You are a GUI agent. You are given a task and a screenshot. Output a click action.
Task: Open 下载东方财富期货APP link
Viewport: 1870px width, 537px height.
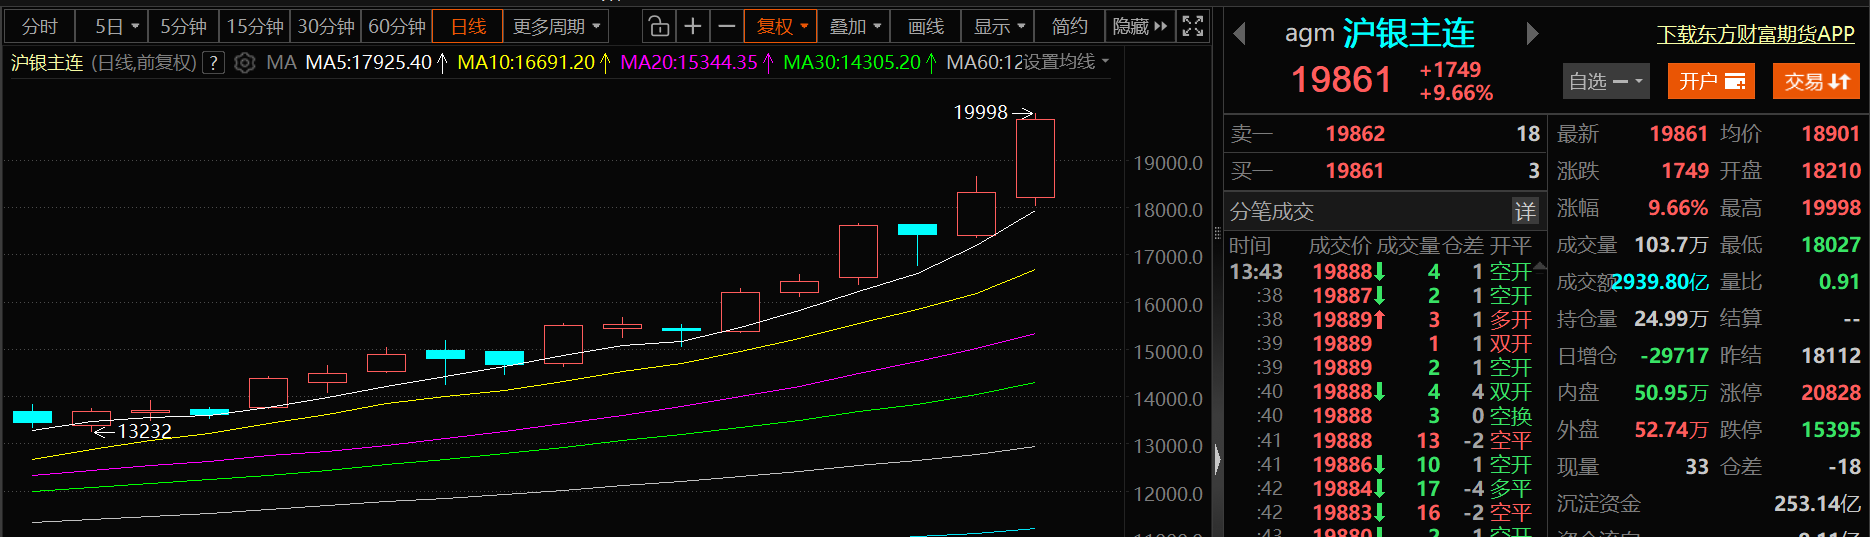coord(1755,34)
